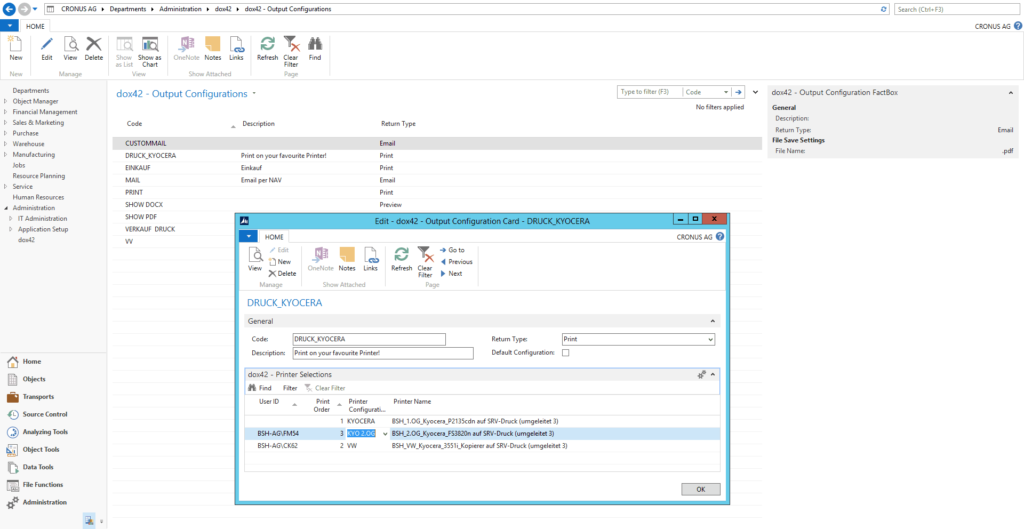Expand the IT Administration tree node

(10, 218)
